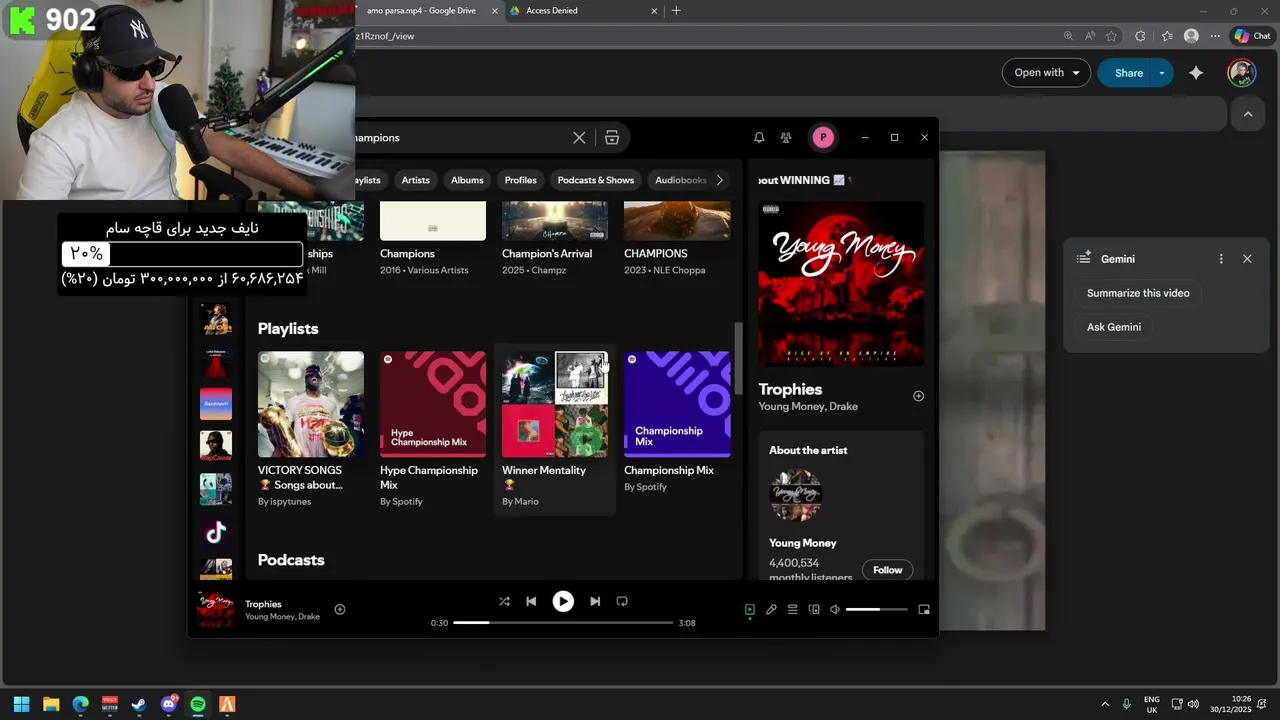Toggle the Now Playing view icon

750,609
